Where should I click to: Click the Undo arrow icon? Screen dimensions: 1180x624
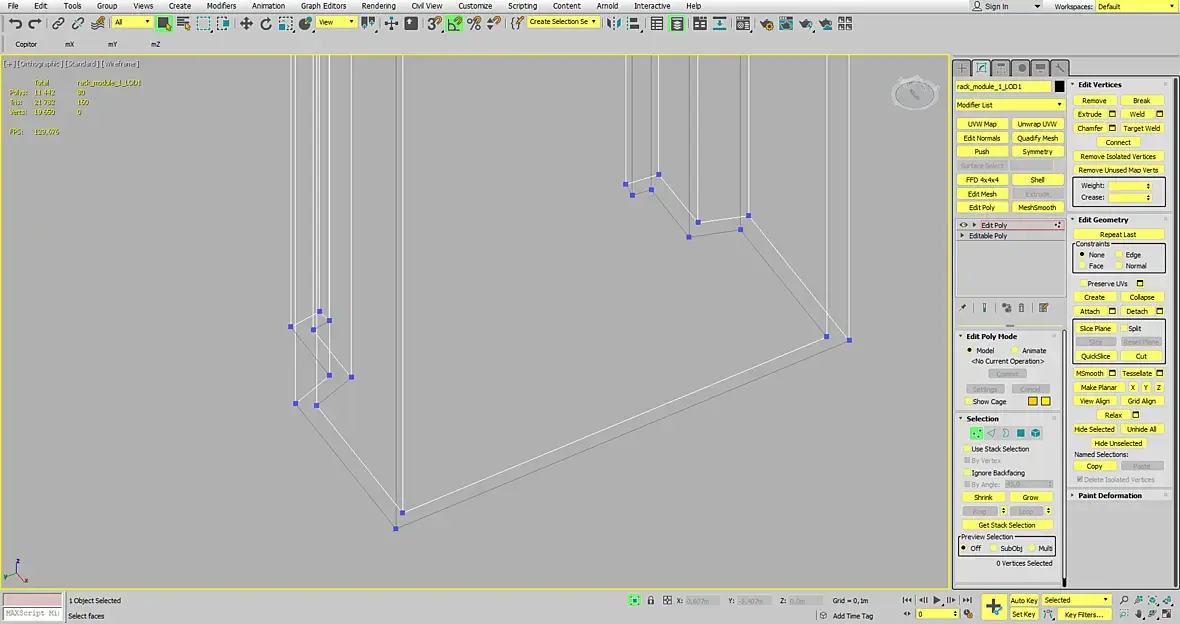[x=15, y=24]
